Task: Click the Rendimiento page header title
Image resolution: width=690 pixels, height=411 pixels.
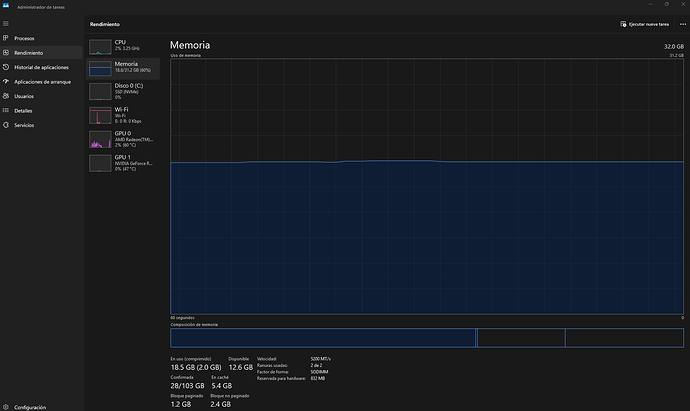Action: point(105,24)
